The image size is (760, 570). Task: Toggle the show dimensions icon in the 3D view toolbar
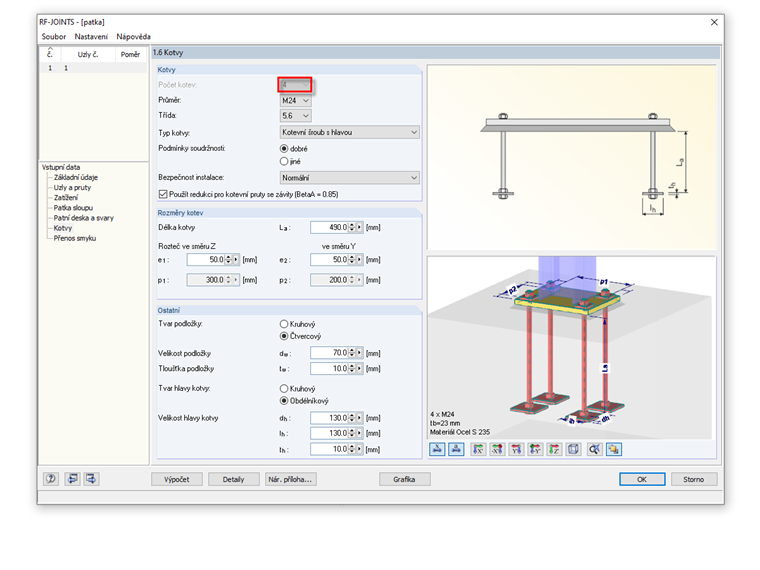[437, 449]
